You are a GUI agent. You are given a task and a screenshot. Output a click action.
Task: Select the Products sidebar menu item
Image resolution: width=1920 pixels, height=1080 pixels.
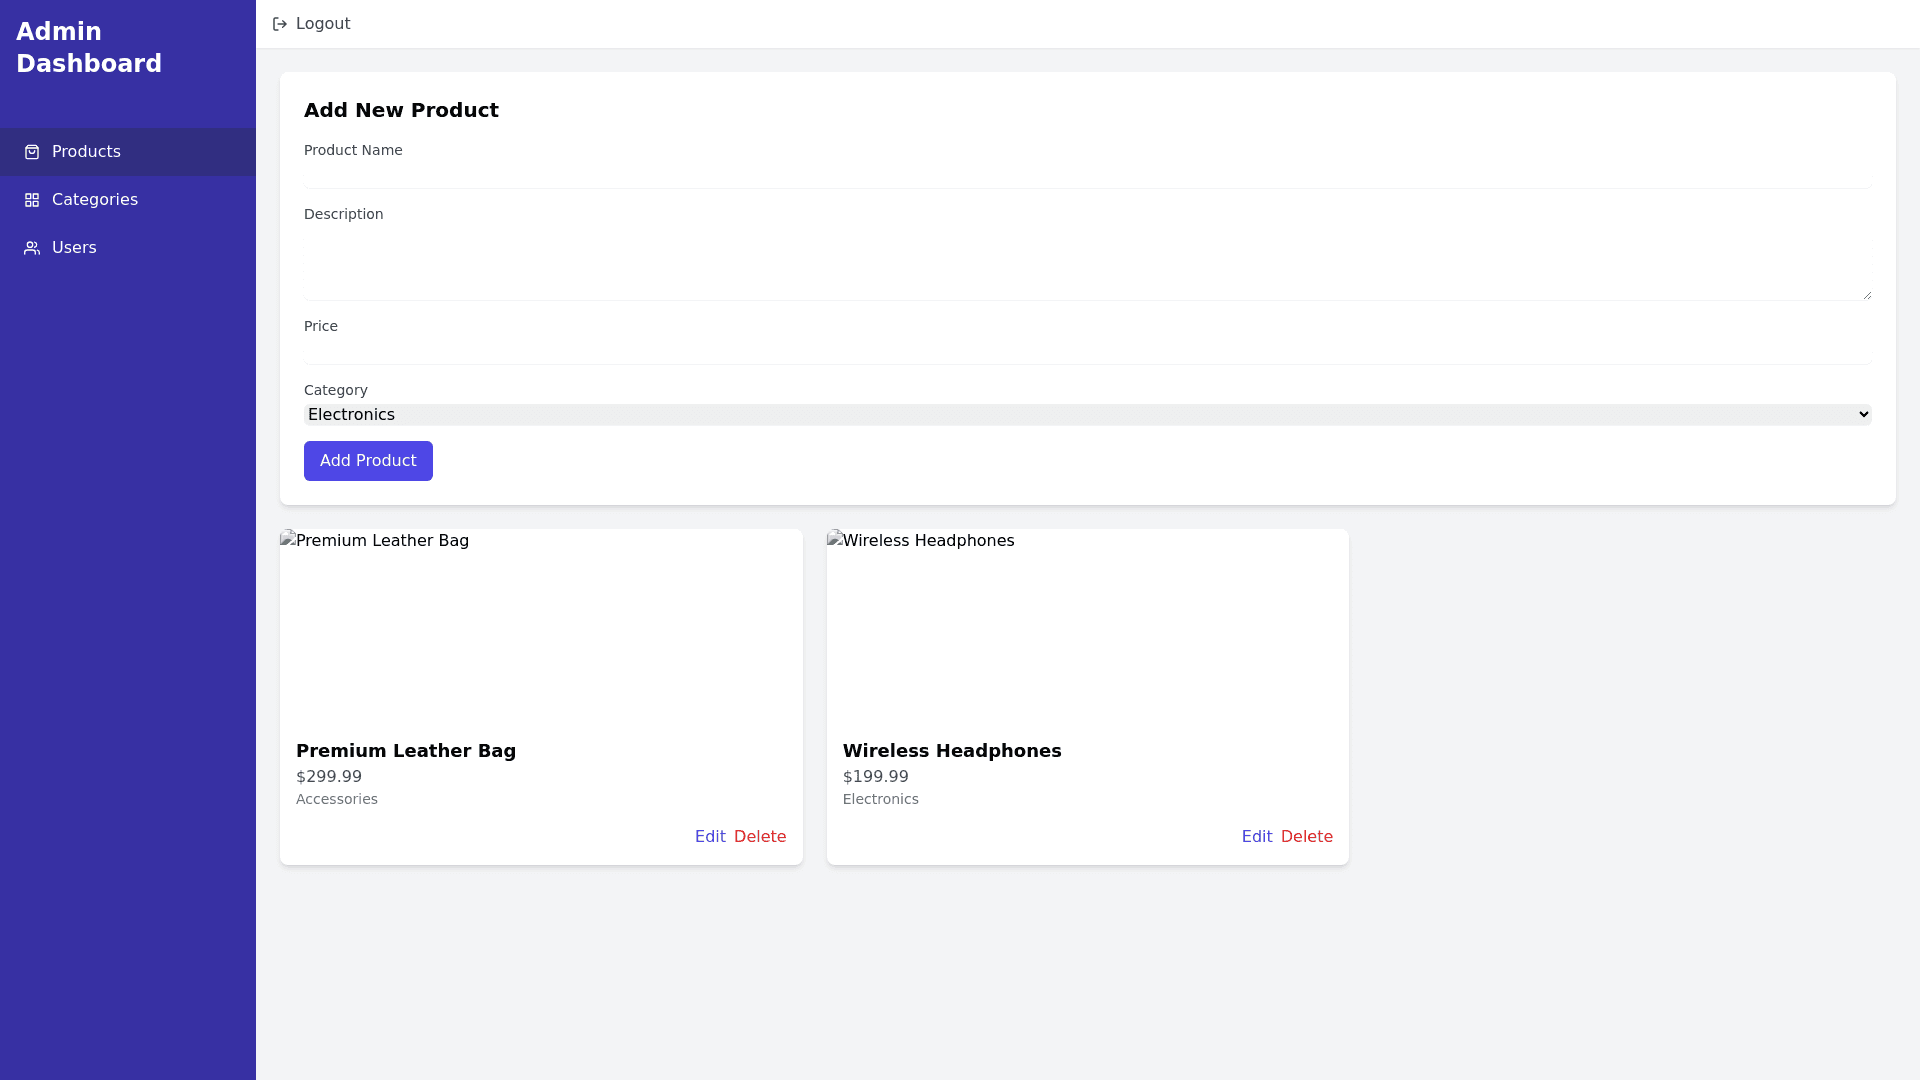click(x=86, y=152)
